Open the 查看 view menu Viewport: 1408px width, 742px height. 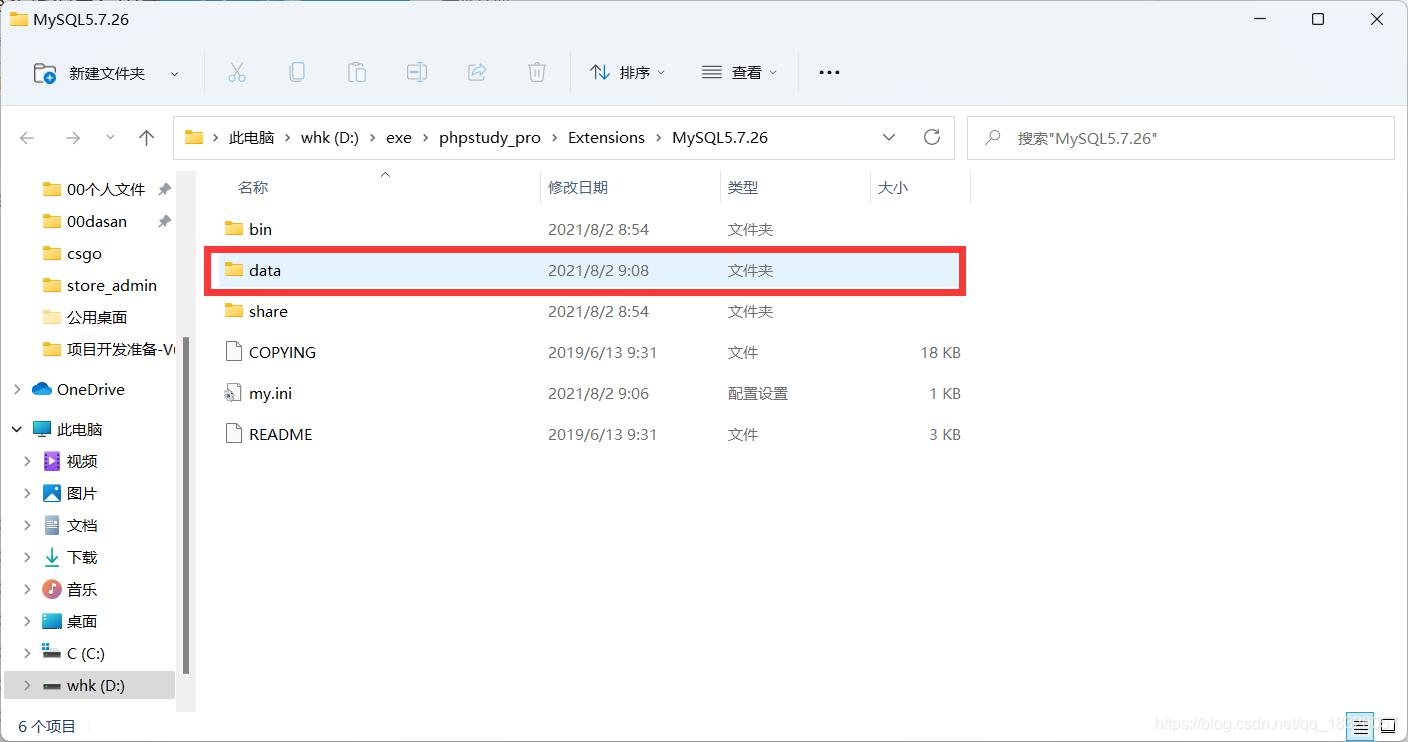pyautogui.click(x=739, y=72)
